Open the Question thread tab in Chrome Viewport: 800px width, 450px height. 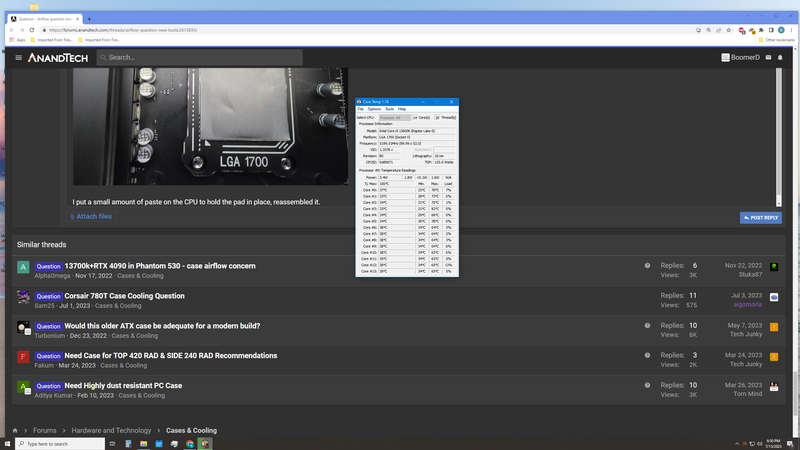coord(44,19)
